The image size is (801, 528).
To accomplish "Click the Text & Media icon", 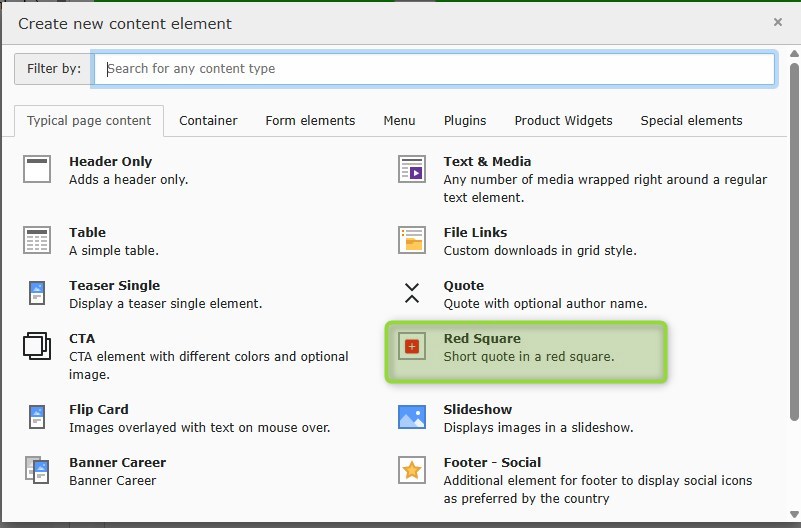I will coord(412,169).
